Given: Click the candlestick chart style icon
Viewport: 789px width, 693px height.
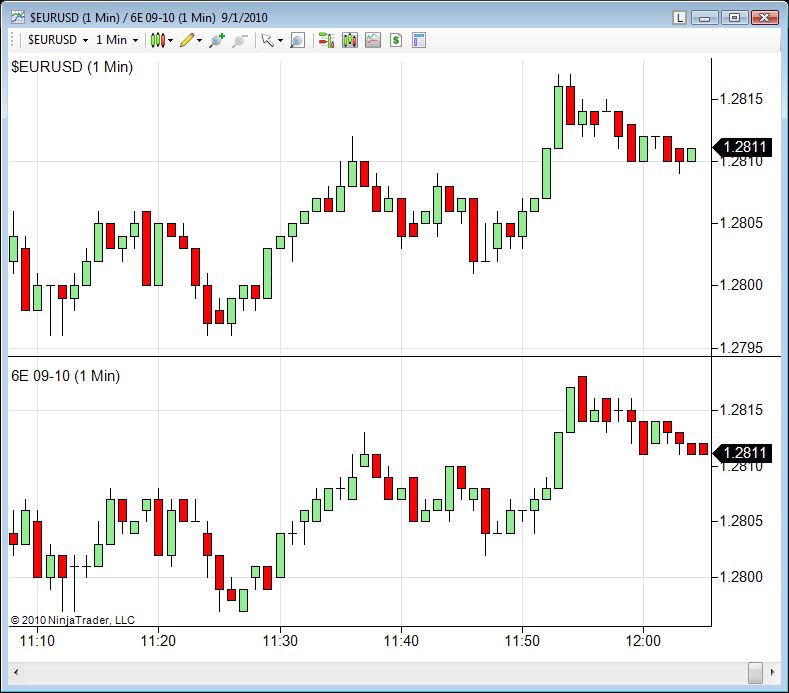Looking at the screenshot, I should [x=157, y=40].
